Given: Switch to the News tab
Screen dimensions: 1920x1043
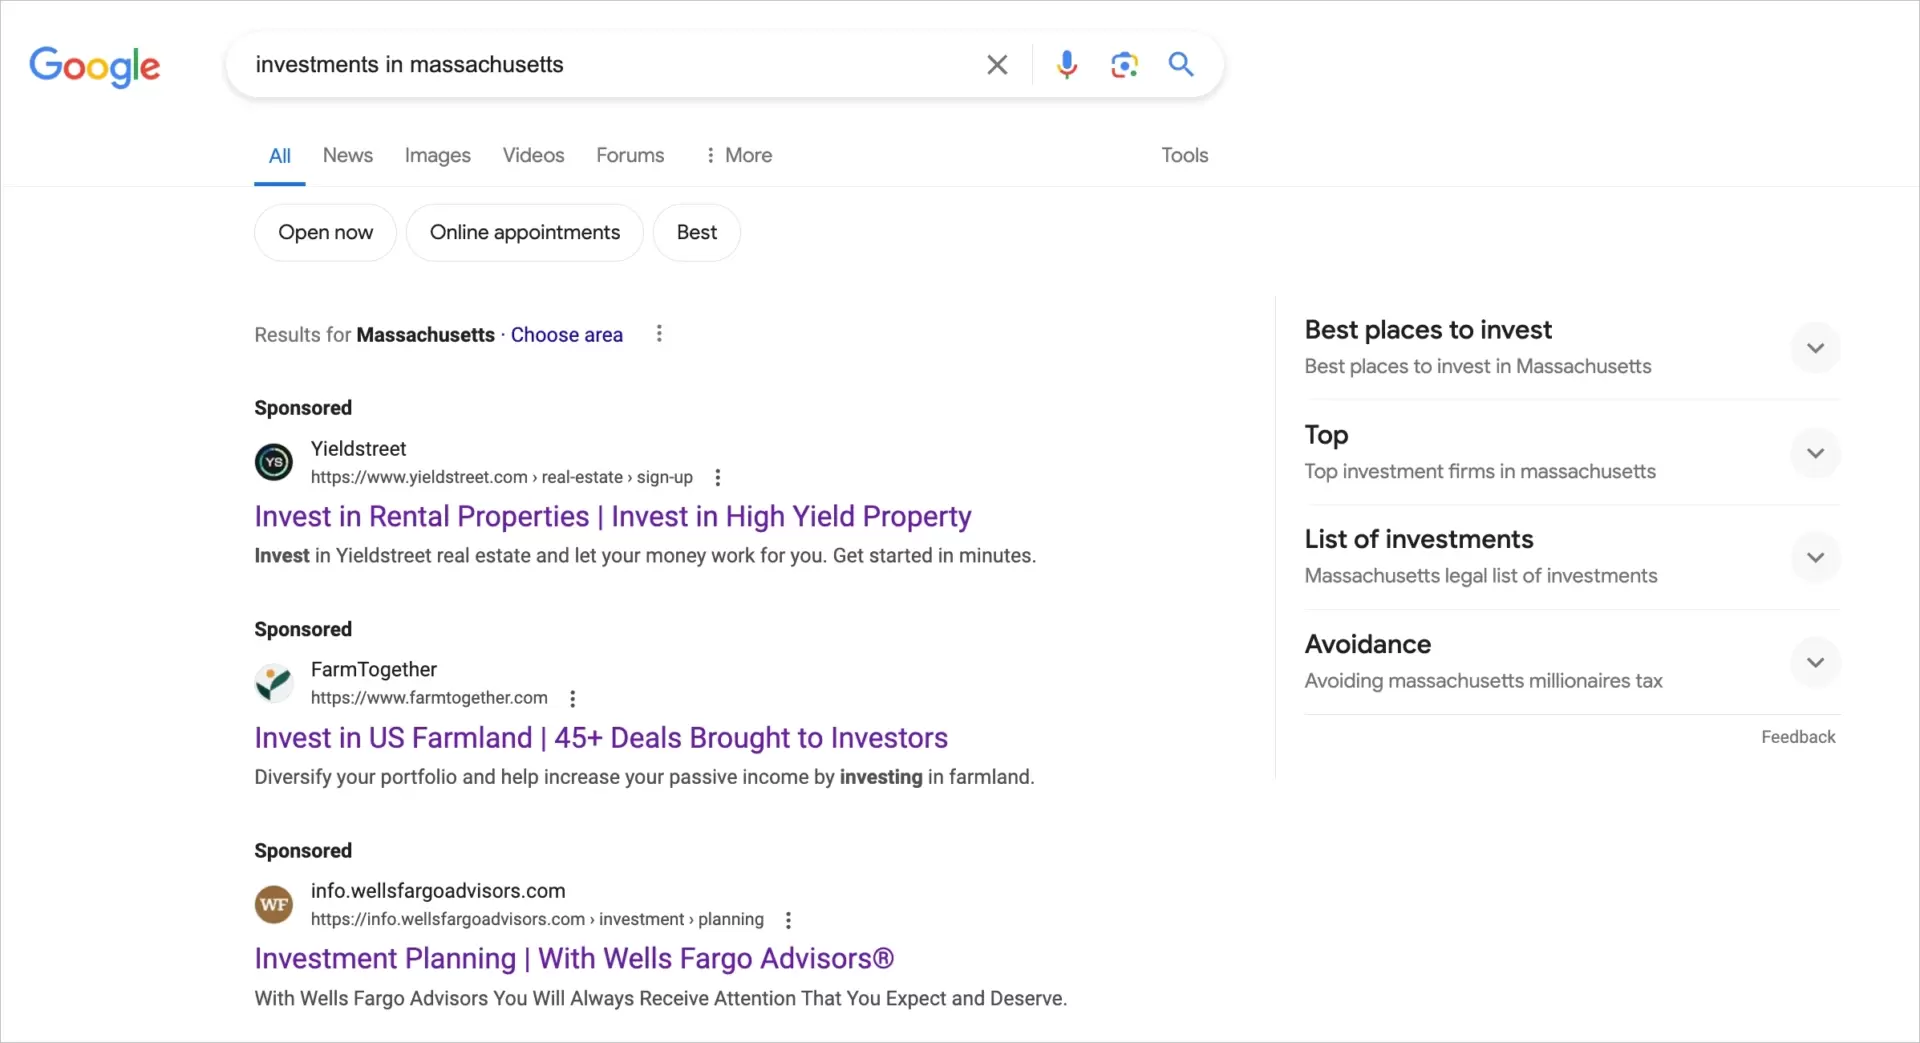Looking at the screenshot, I should click(347, 155).
